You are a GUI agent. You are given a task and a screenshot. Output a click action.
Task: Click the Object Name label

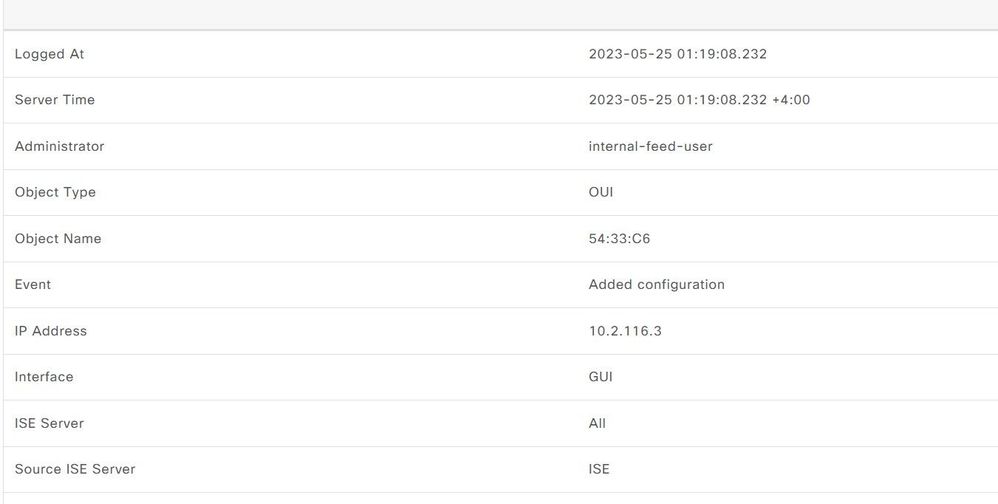(x=58, y=239)
